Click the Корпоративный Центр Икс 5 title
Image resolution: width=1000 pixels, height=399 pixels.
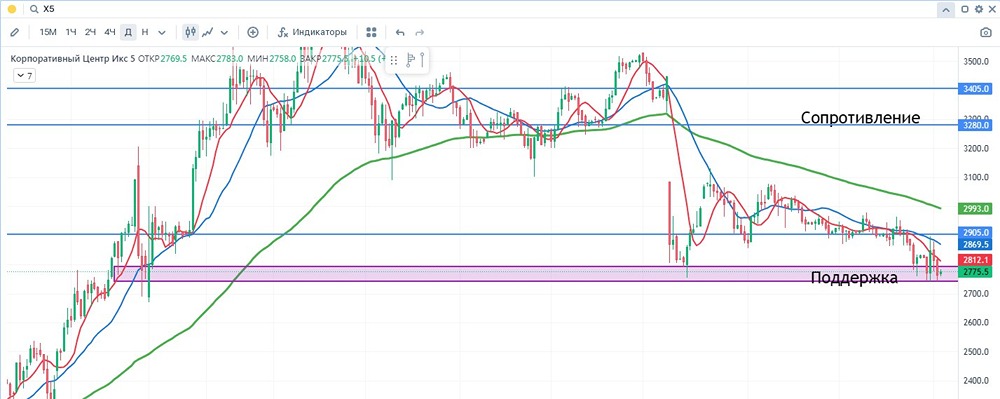click(73, 59)
